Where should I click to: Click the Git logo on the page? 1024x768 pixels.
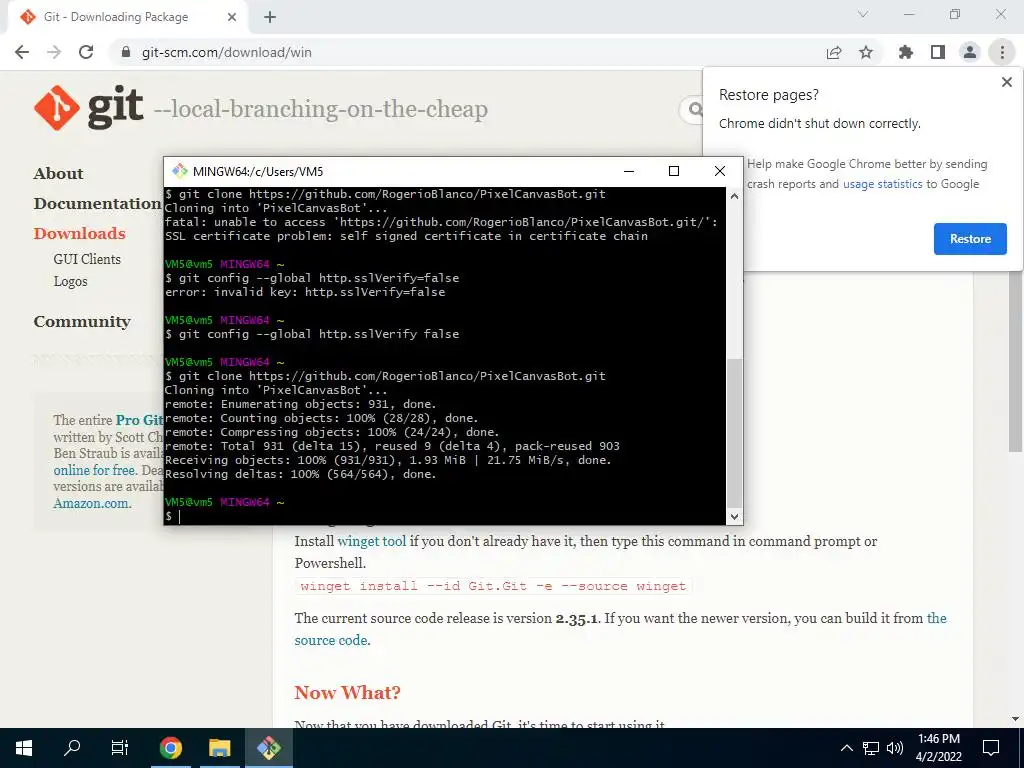point(88,108)
